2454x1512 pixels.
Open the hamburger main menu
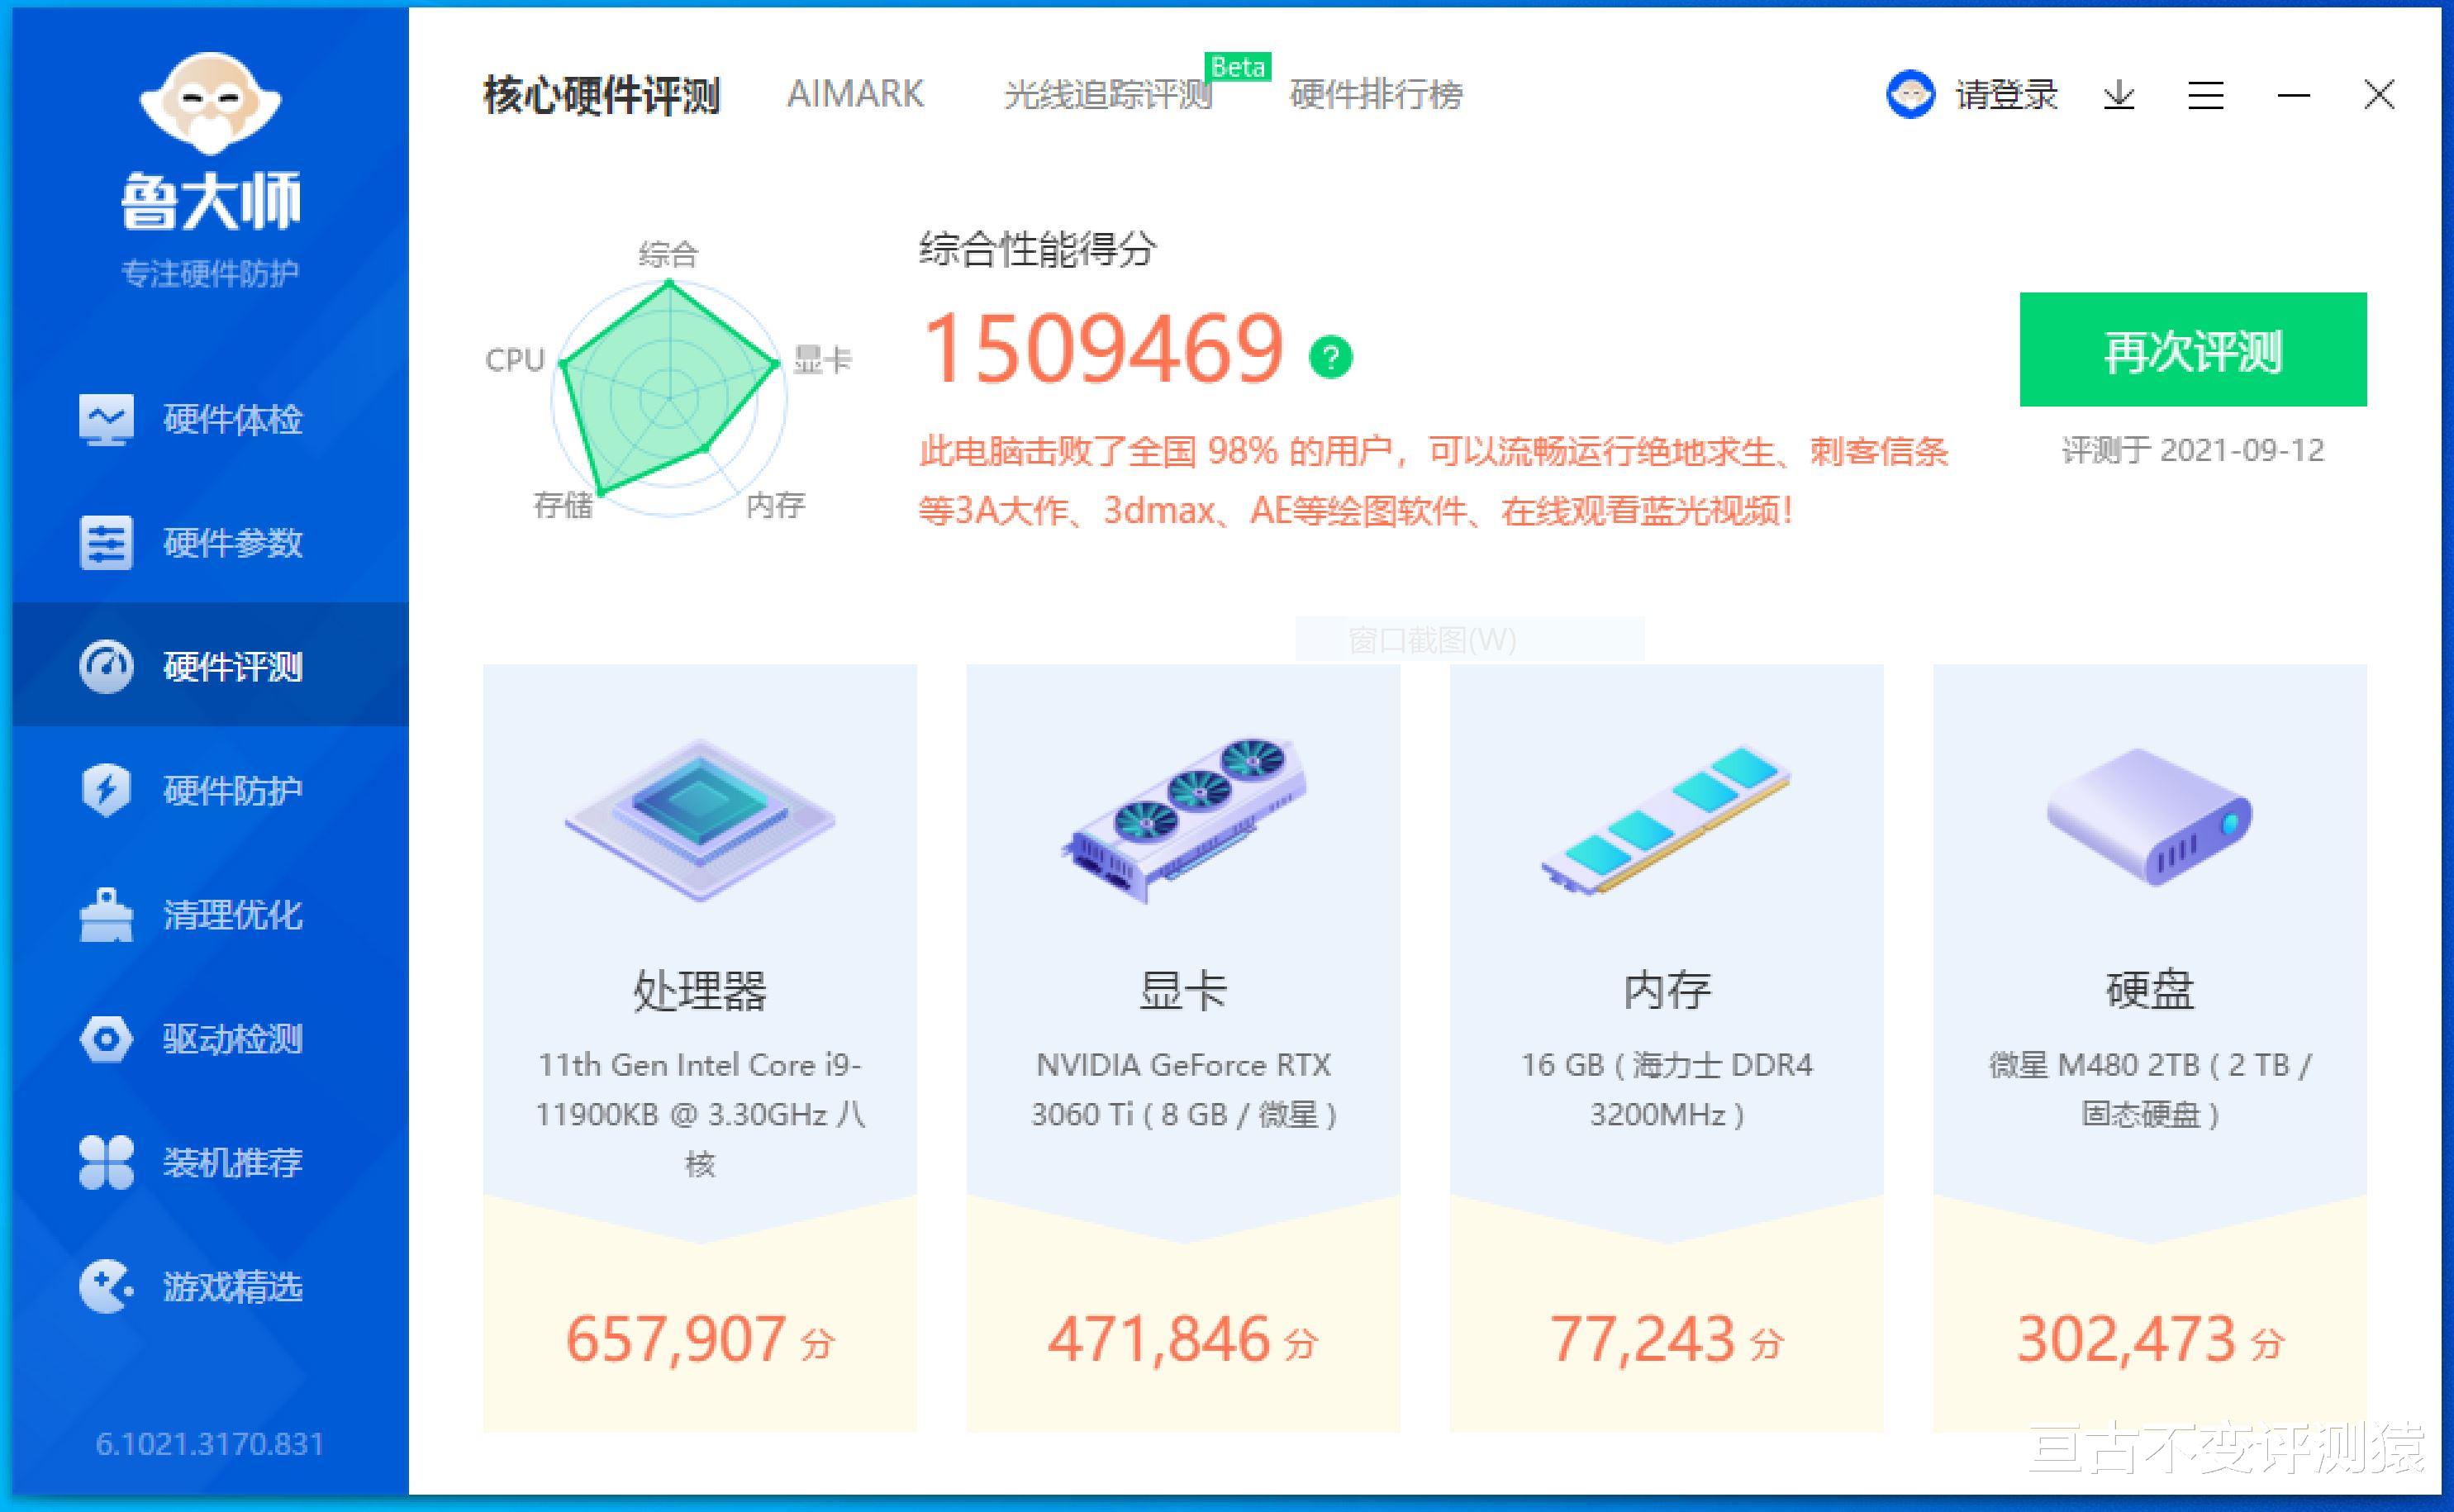pos(2205,96)
